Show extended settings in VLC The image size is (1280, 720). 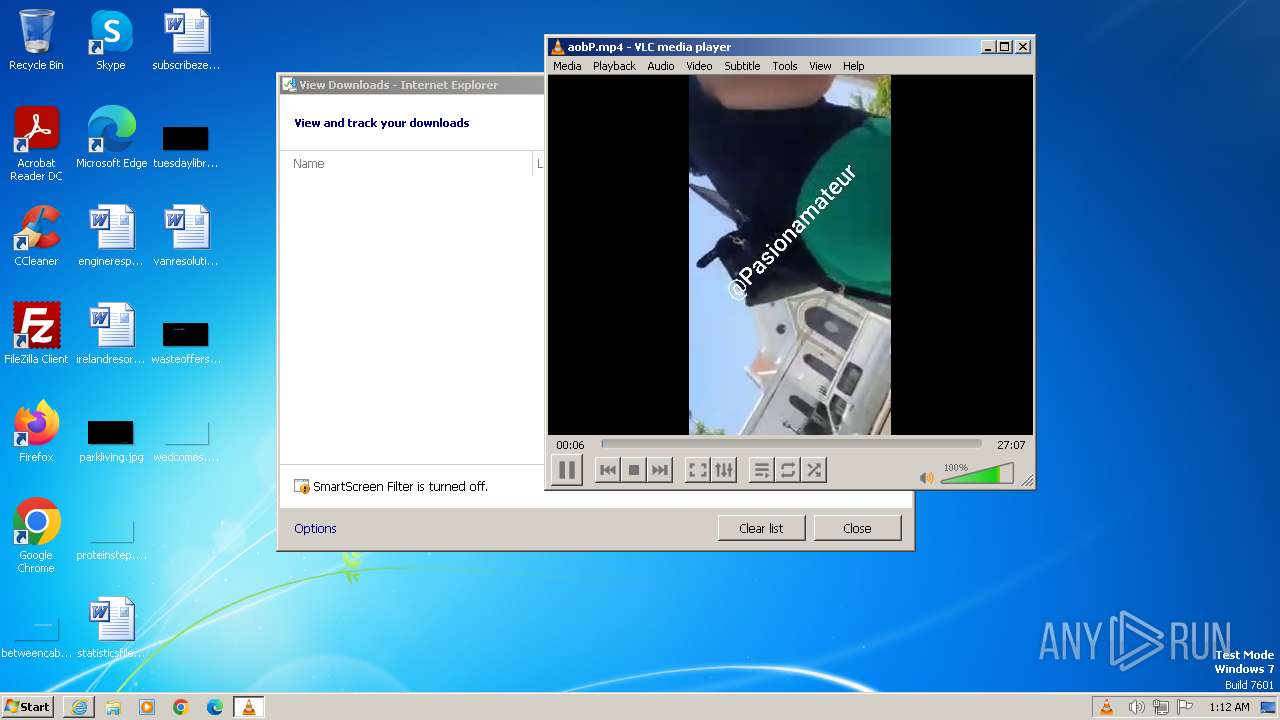(x=724, y=470)
